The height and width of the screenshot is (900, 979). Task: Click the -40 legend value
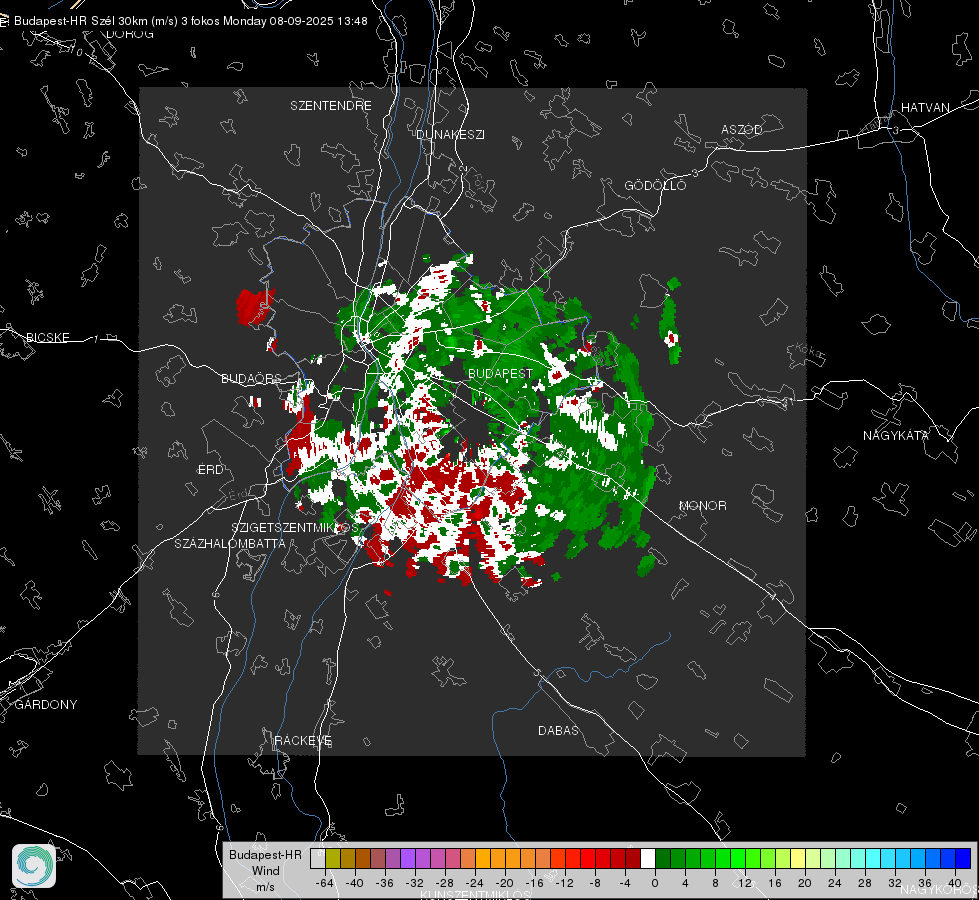355,883
